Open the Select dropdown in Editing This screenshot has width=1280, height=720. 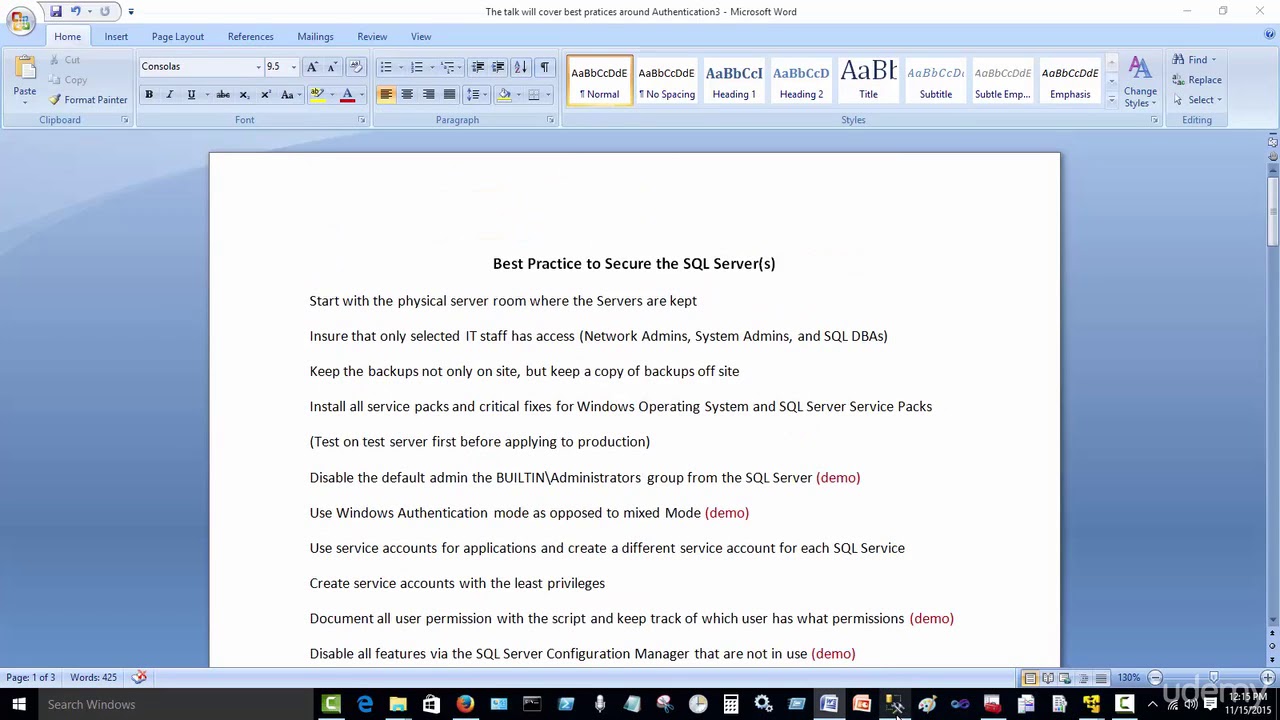[1198, 100]
